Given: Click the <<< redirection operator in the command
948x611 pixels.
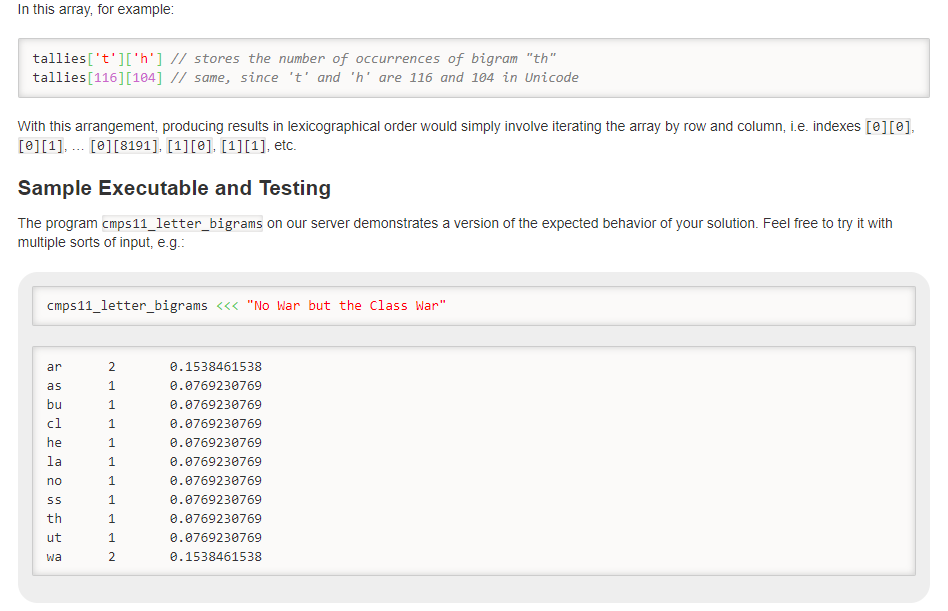Looking at the screenshot, I should tap(228, 305).
